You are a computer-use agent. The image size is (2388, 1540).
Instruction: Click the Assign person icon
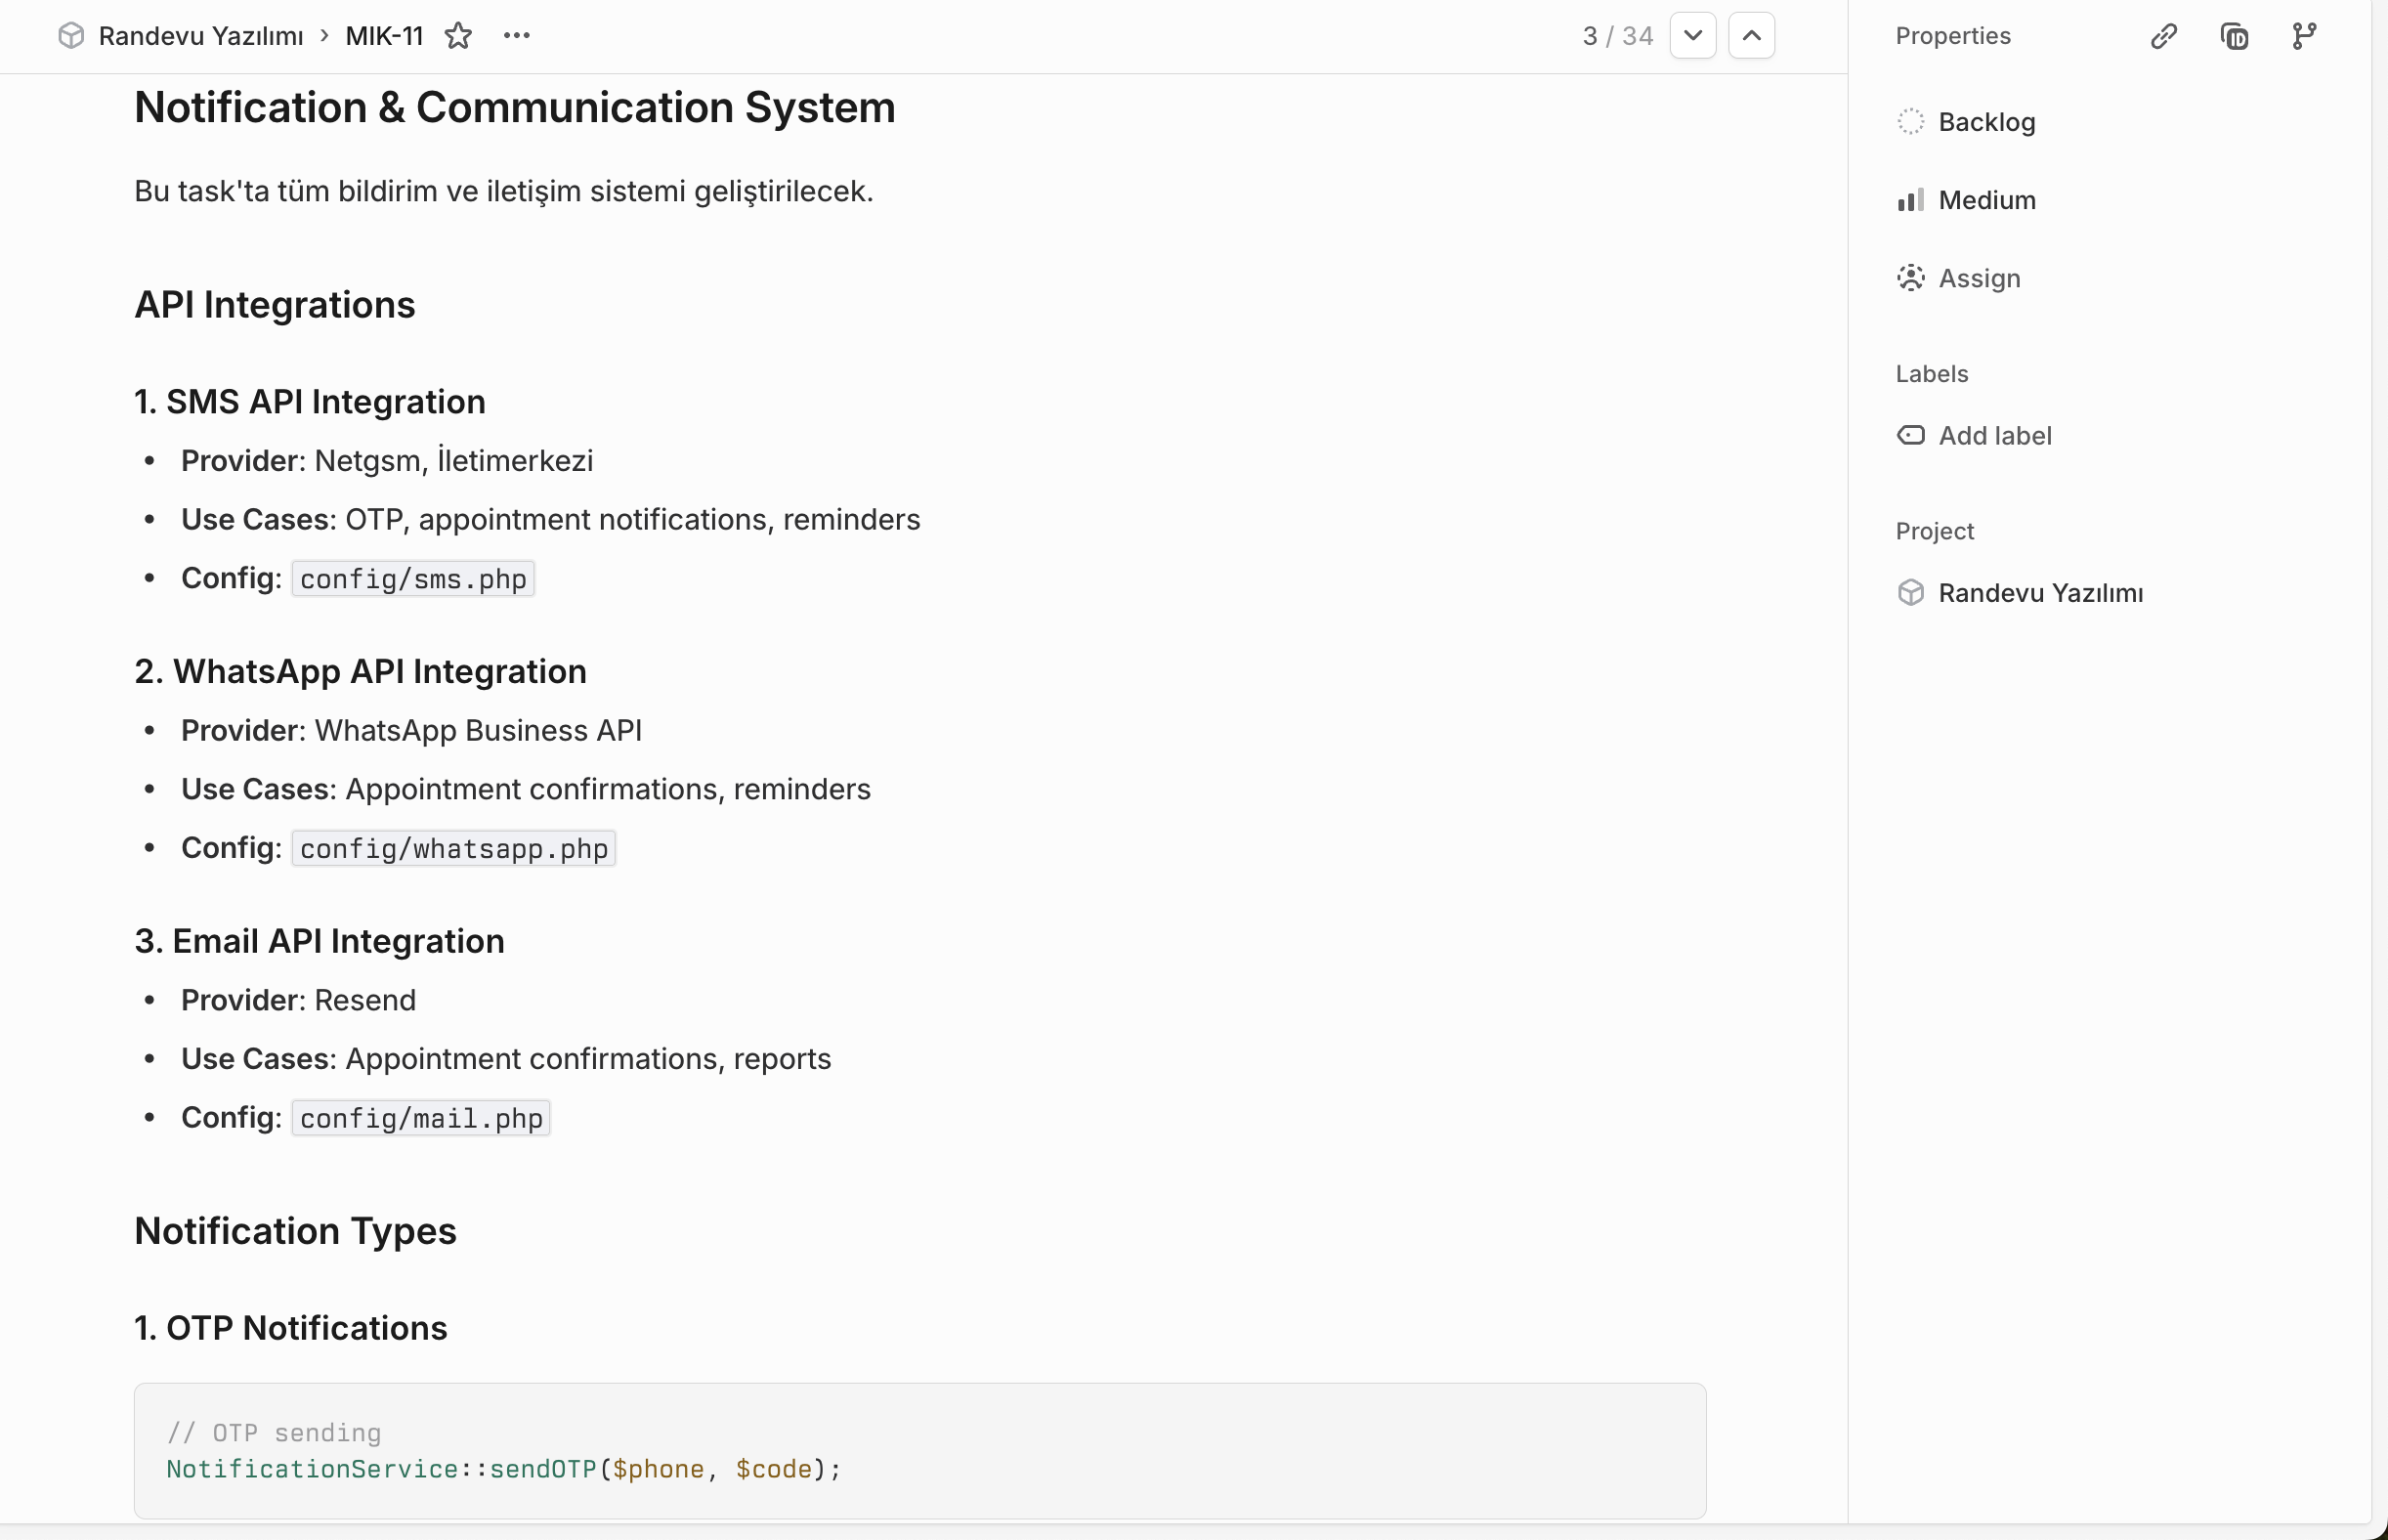[1911, 278]
